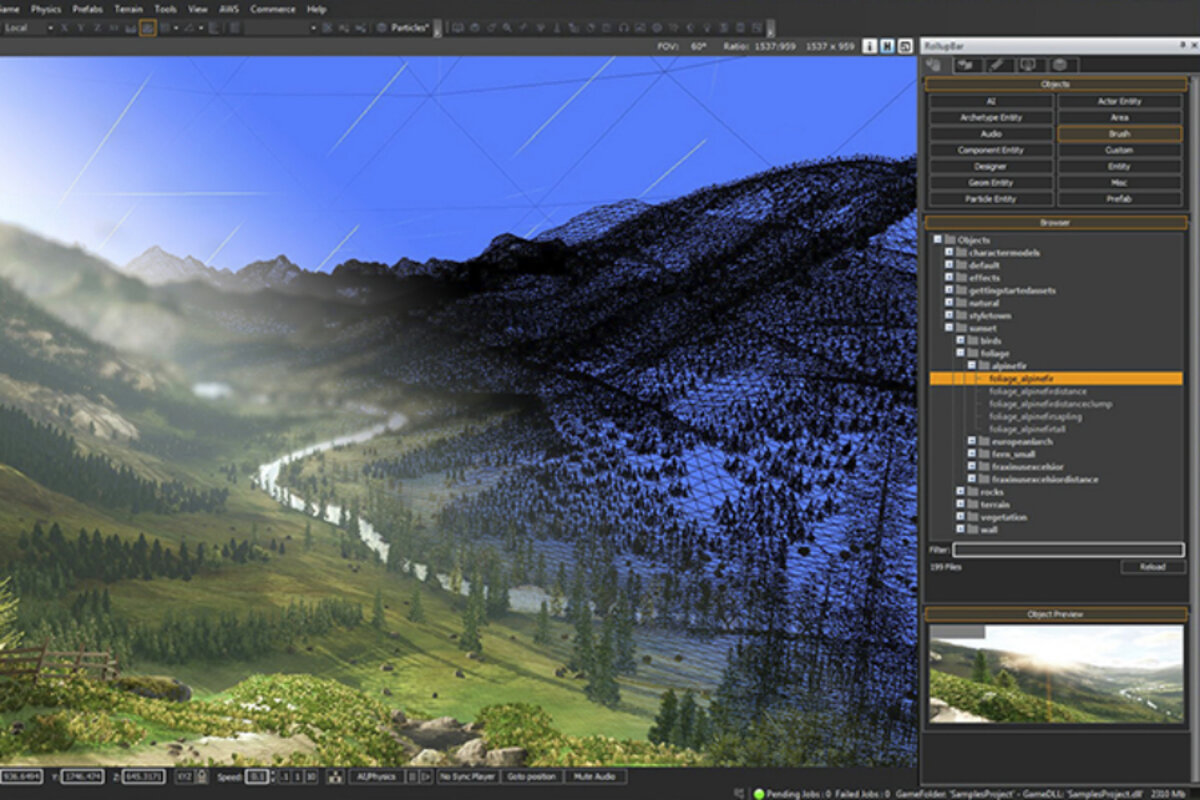This screenshot has height=800, width=1200.
Task: Click the Reload button
Action: pyautogui.click(x=1152, y=567)
